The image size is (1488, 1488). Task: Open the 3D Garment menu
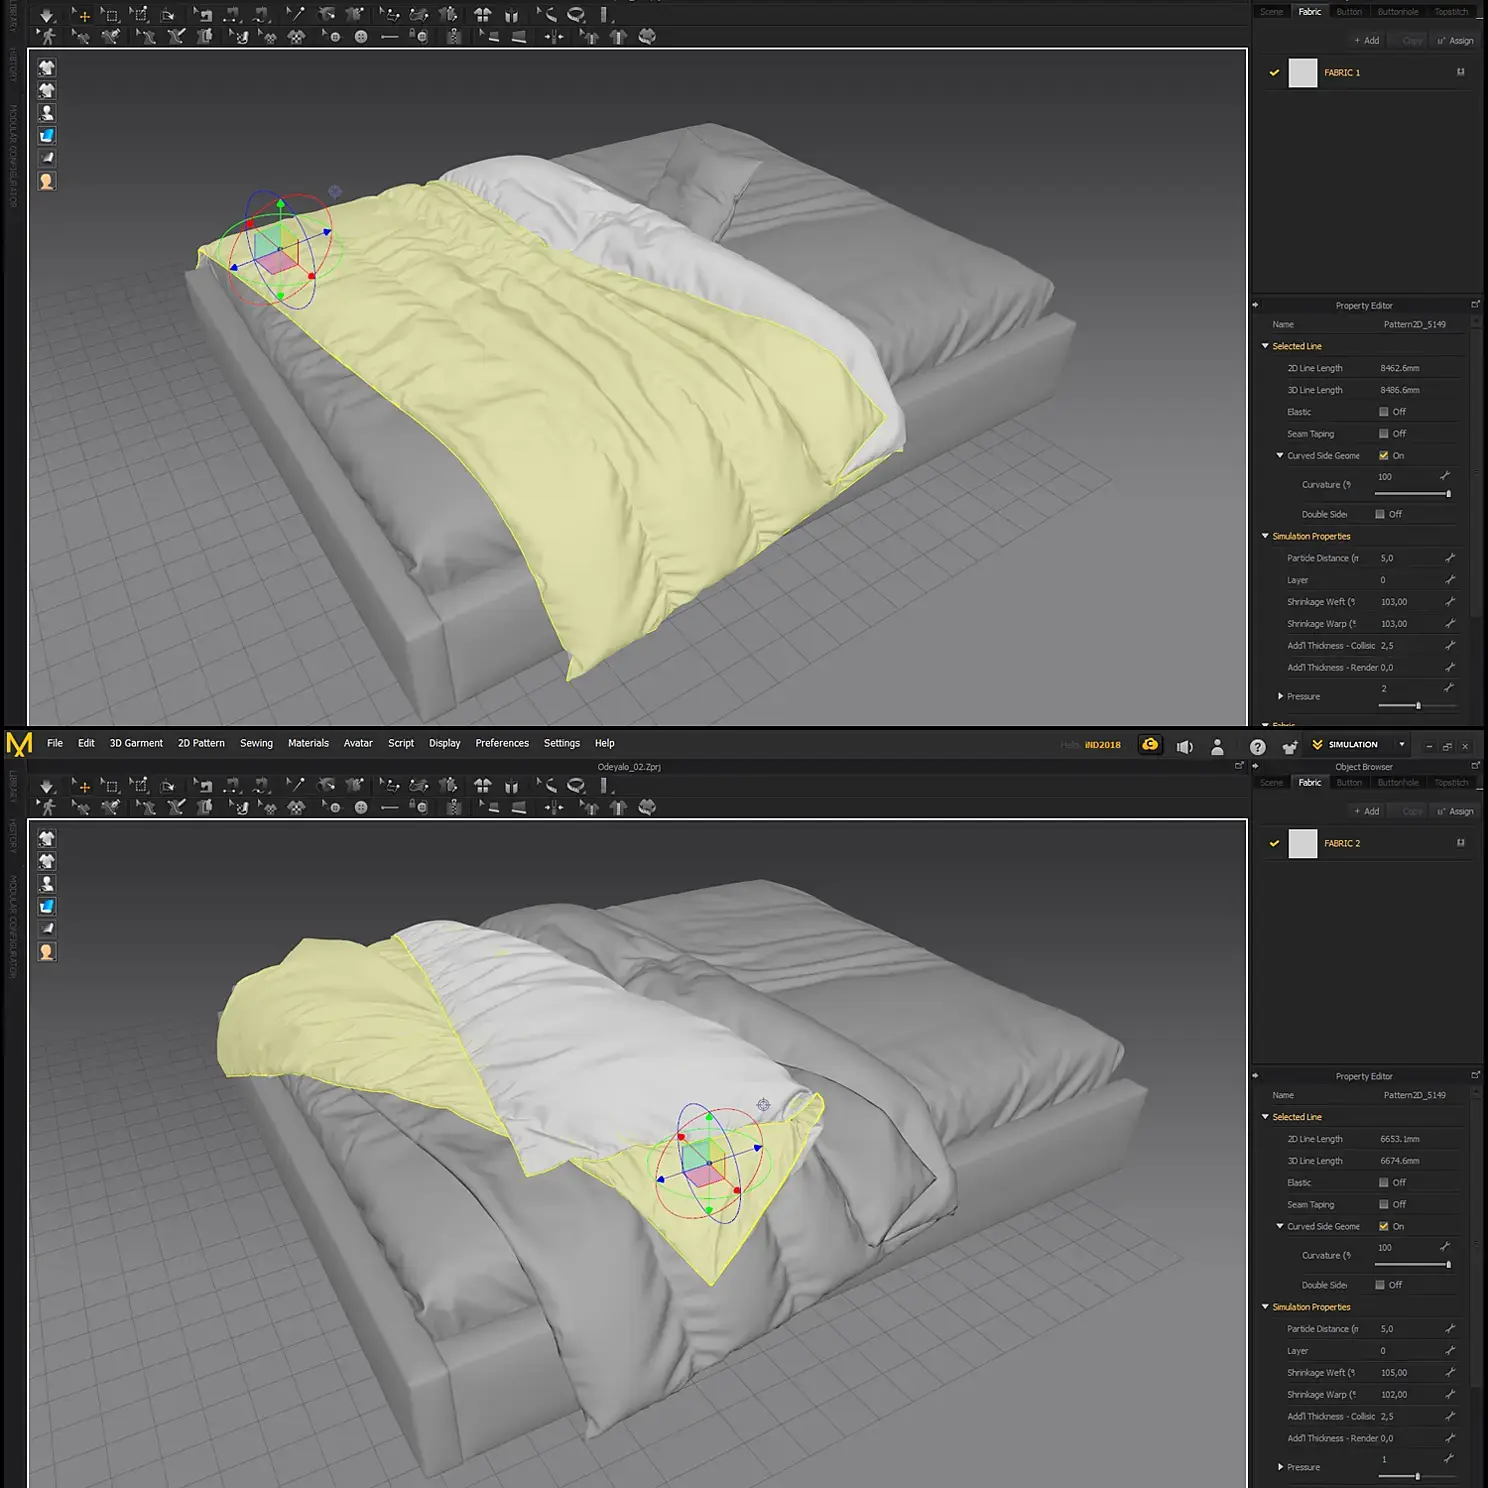136,743
